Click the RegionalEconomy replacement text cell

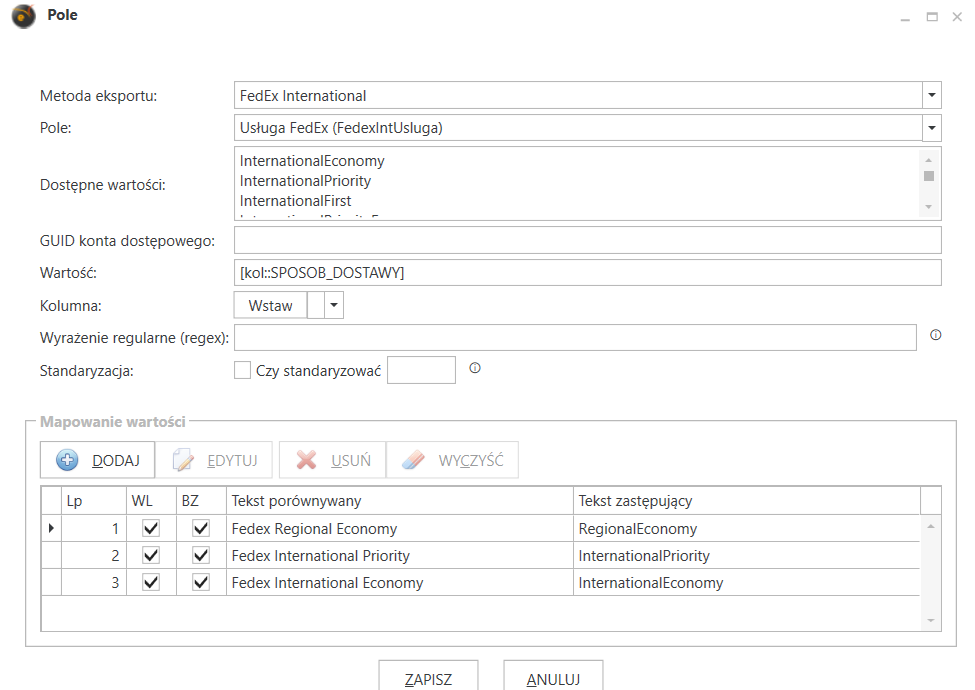(x=747, y=528)
